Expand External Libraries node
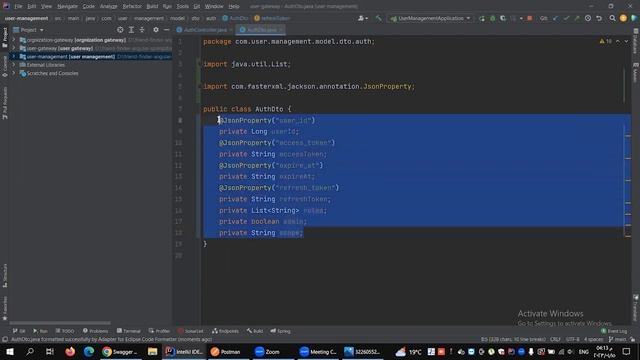This screenshot has width=640, height=360. [x=14, y=65]
